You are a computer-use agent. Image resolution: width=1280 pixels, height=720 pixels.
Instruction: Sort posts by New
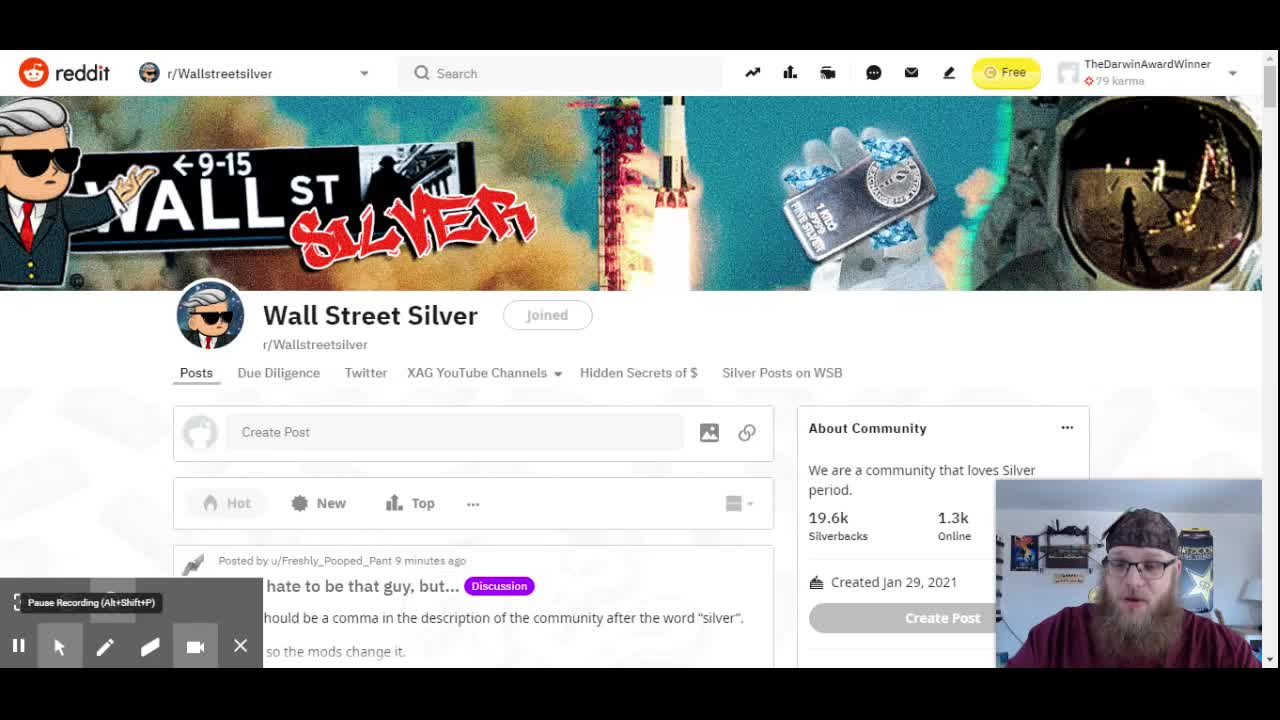(318, 503)
